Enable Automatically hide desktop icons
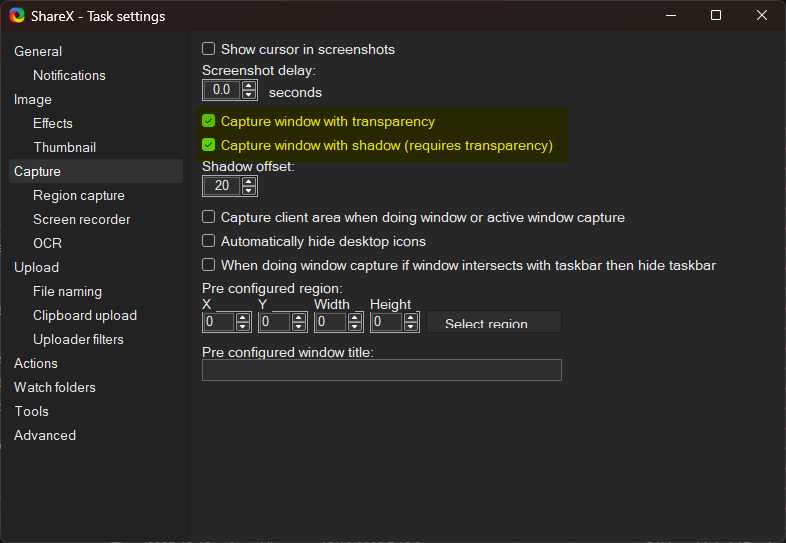This screenshot has height=543, width=786. [209, 241]
